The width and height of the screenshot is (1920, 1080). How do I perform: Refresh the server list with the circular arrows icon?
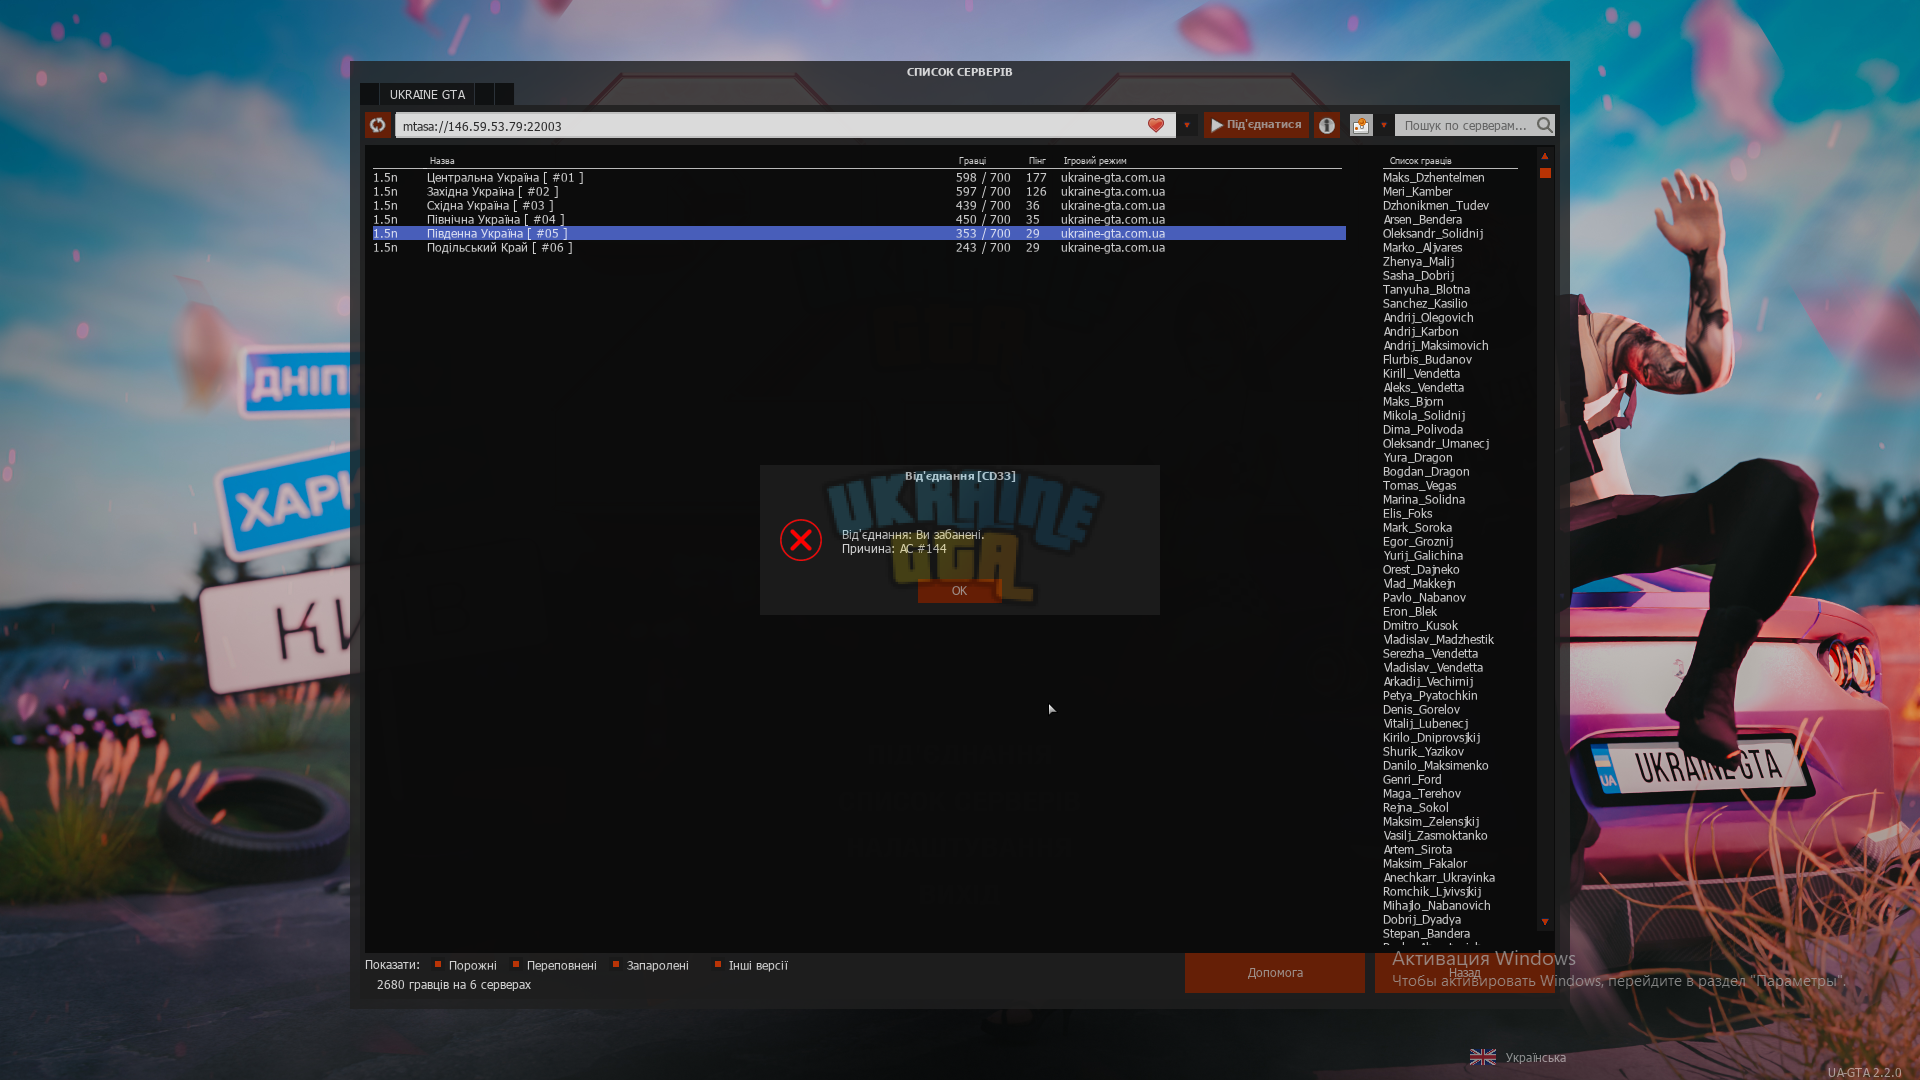(377, 125)
